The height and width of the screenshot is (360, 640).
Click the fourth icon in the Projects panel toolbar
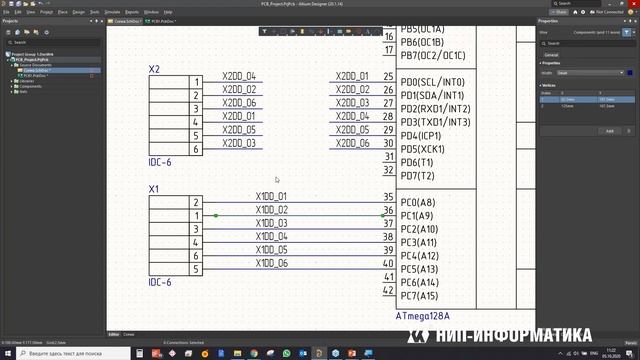[36, 32]
